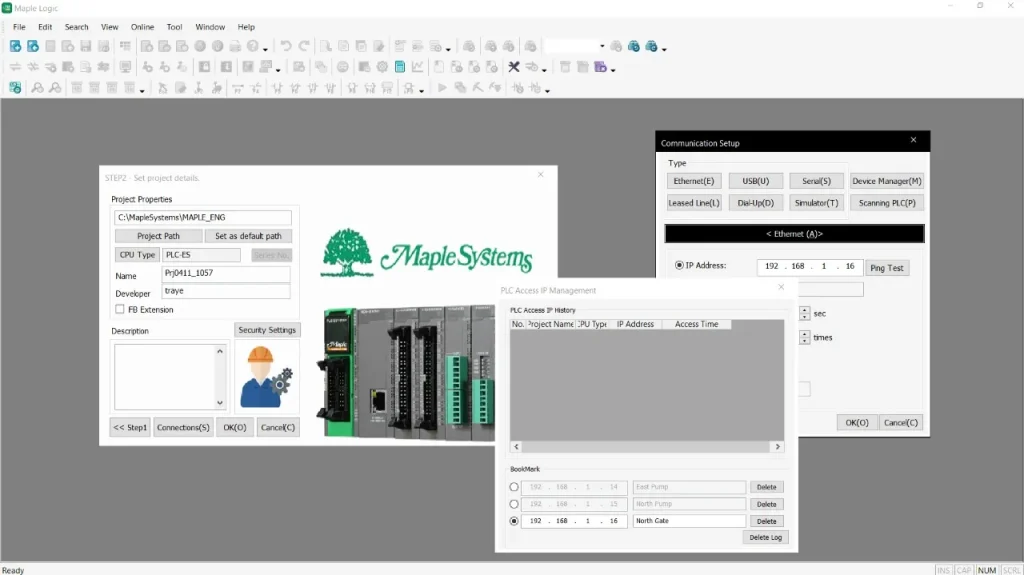The width and height of the screenshot is (1024, 575).
Task: Click the North Gate bookmark name field
Action: (689, 521)
